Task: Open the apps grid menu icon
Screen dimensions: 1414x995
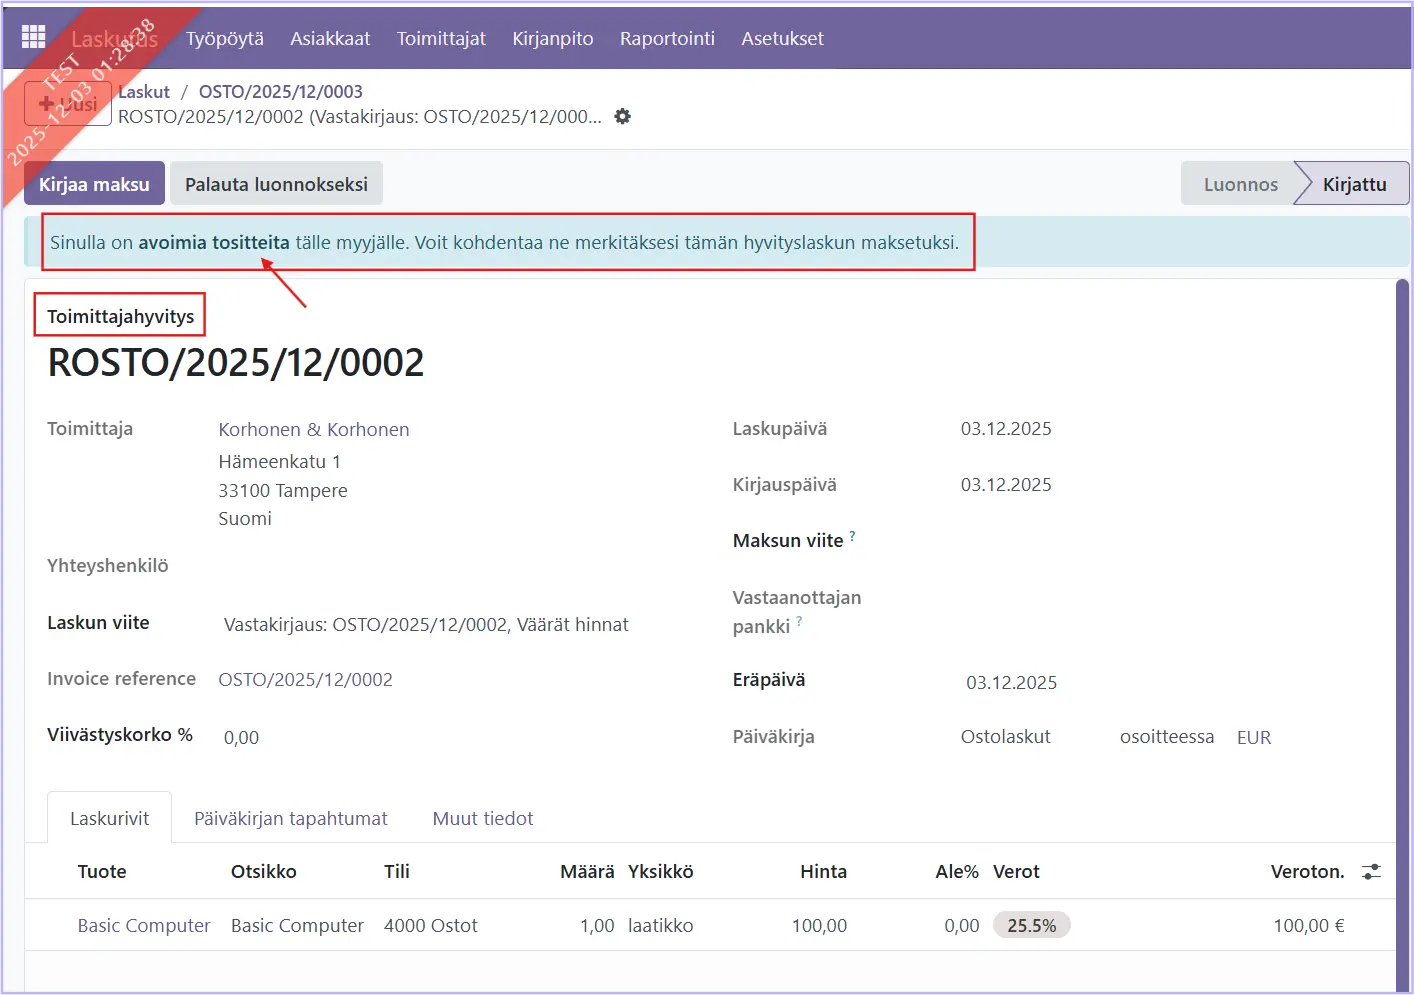Action: click(x=33, y=37)
